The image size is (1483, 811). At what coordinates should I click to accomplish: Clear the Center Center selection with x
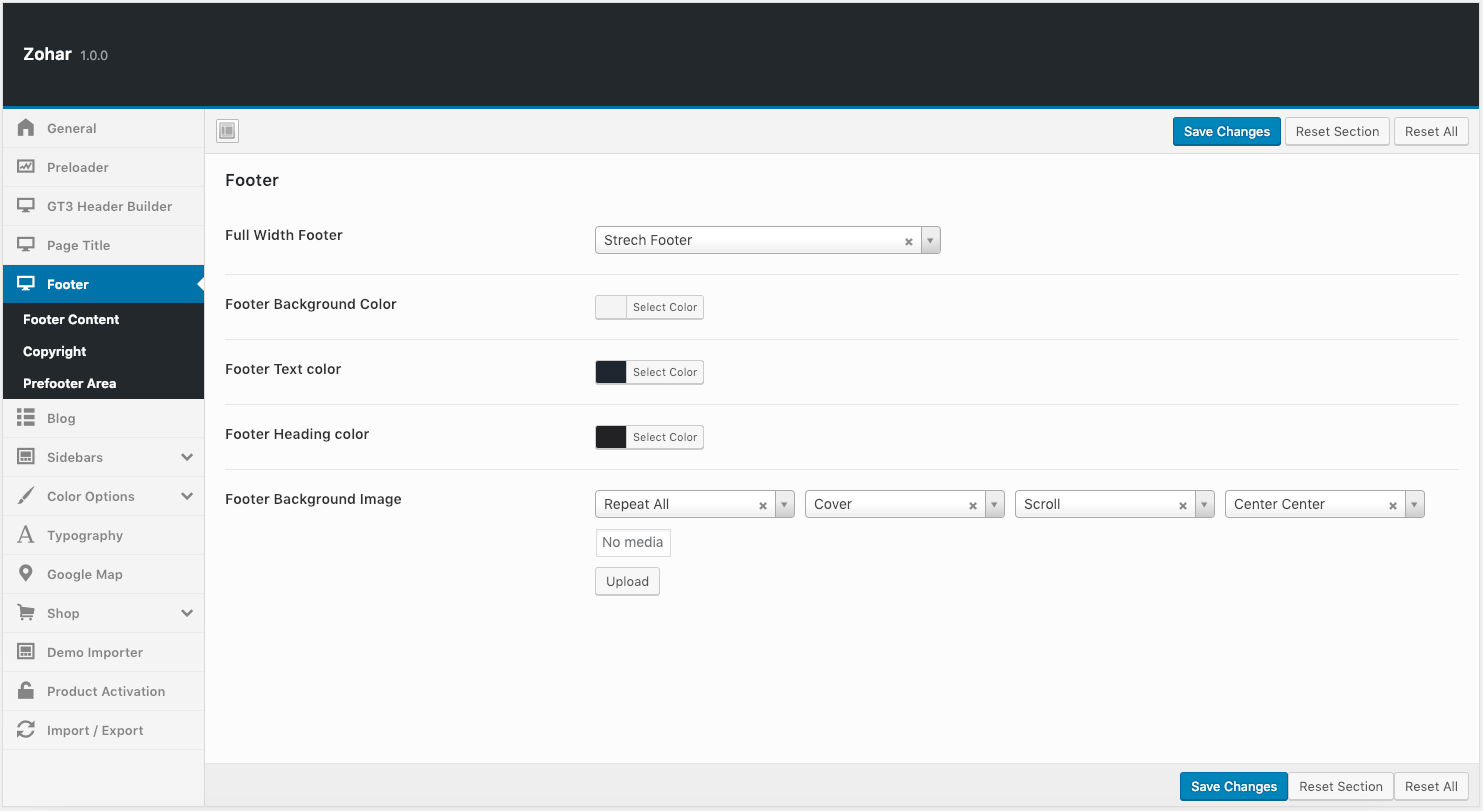pyautogui.click(x=1392, y=505)
